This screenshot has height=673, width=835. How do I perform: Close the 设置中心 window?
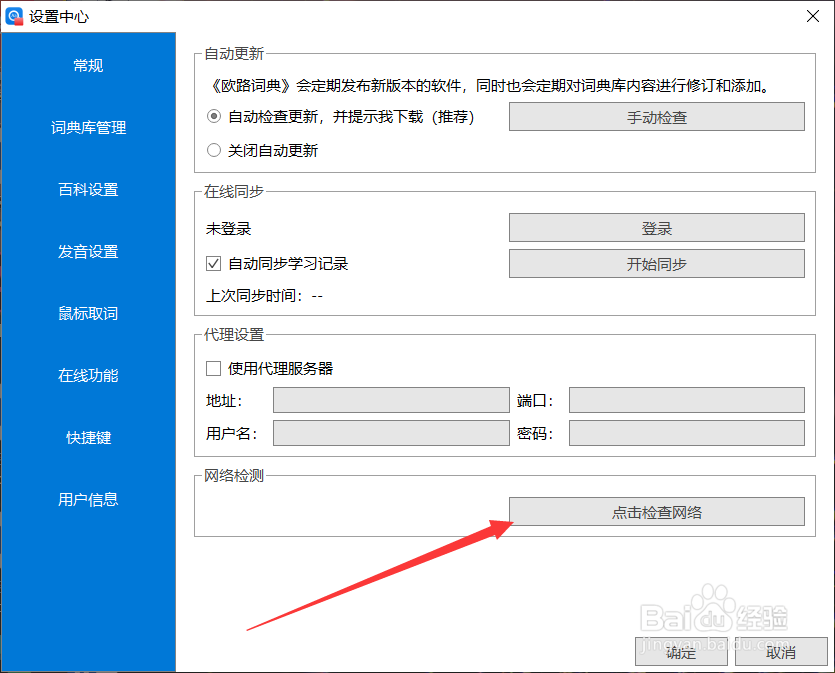coord(813,16)
